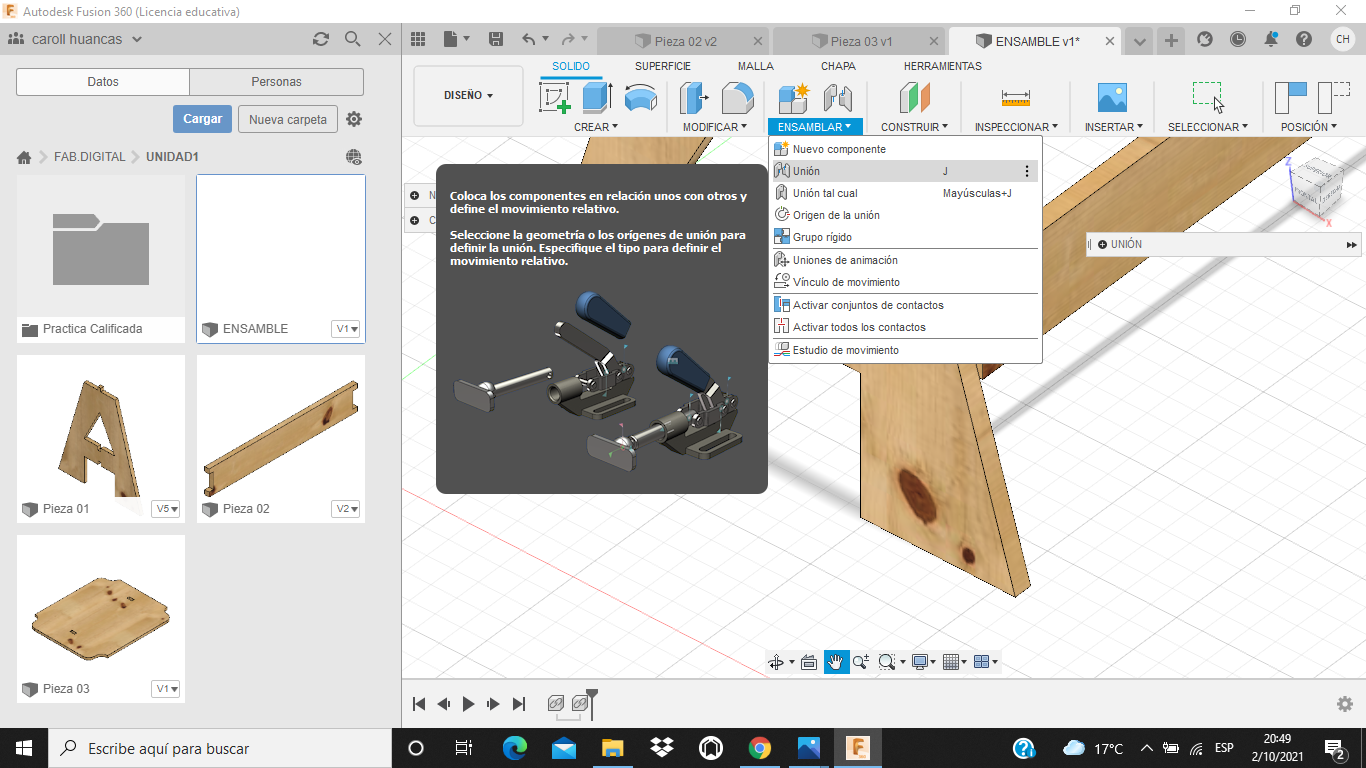Select Grupo rígido from menu

point(822,237)
